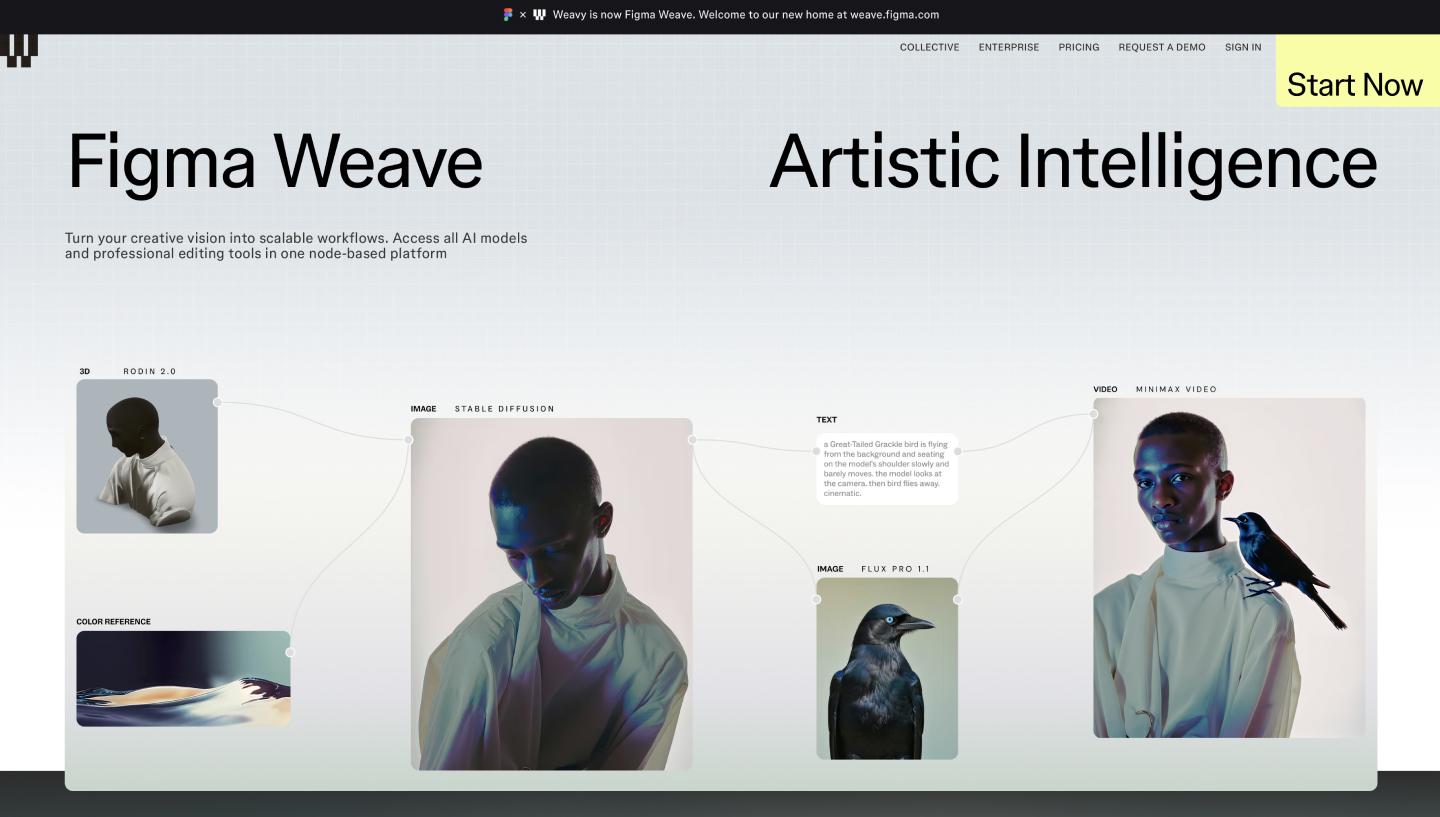Click the Start Now button
The width and height of the screenshot is (1440, 817).
1356,72
